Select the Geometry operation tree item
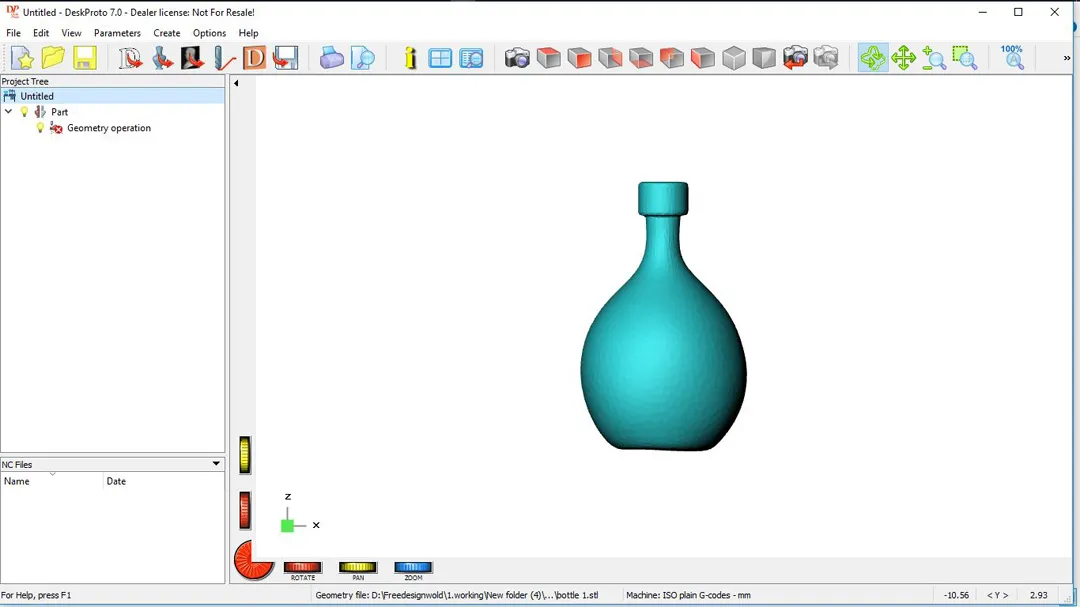The image size is (1080, 607). (x=109, y=127)
